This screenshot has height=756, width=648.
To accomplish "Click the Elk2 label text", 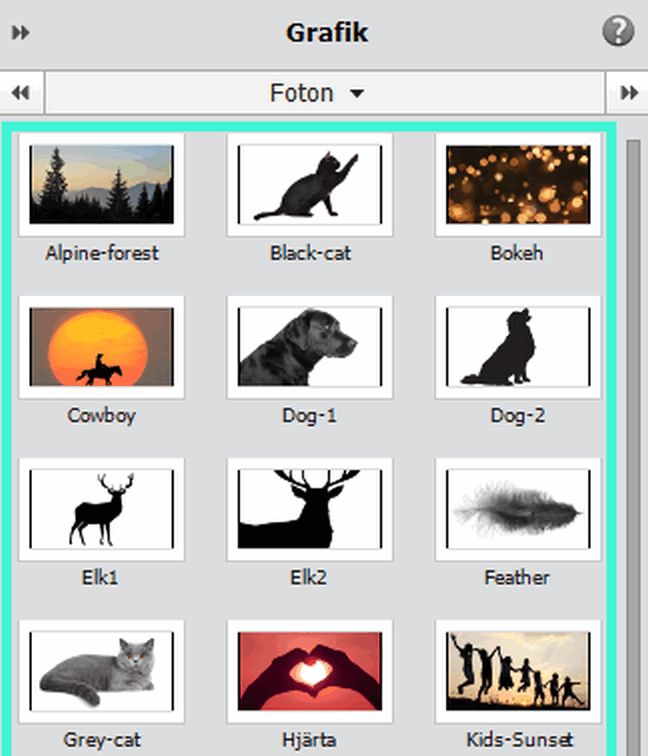I will (309, 578).
